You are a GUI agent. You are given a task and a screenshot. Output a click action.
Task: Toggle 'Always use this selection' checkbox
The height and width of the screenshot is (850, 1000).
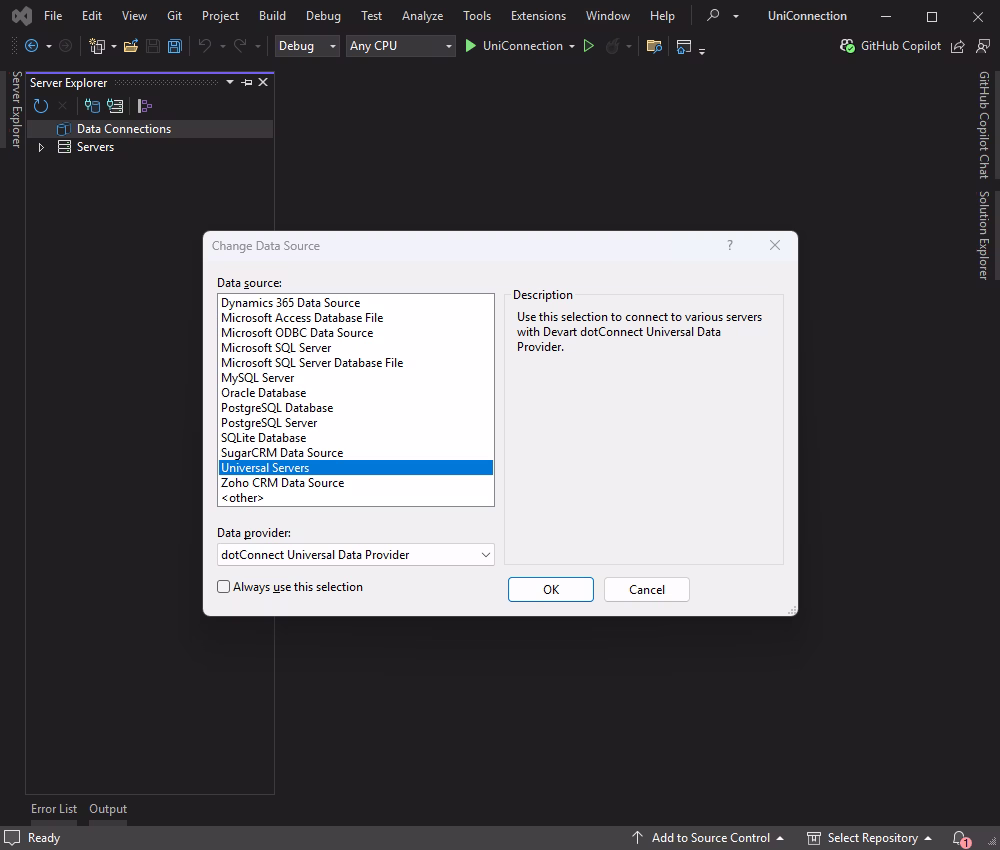click(x=223, y=587)
